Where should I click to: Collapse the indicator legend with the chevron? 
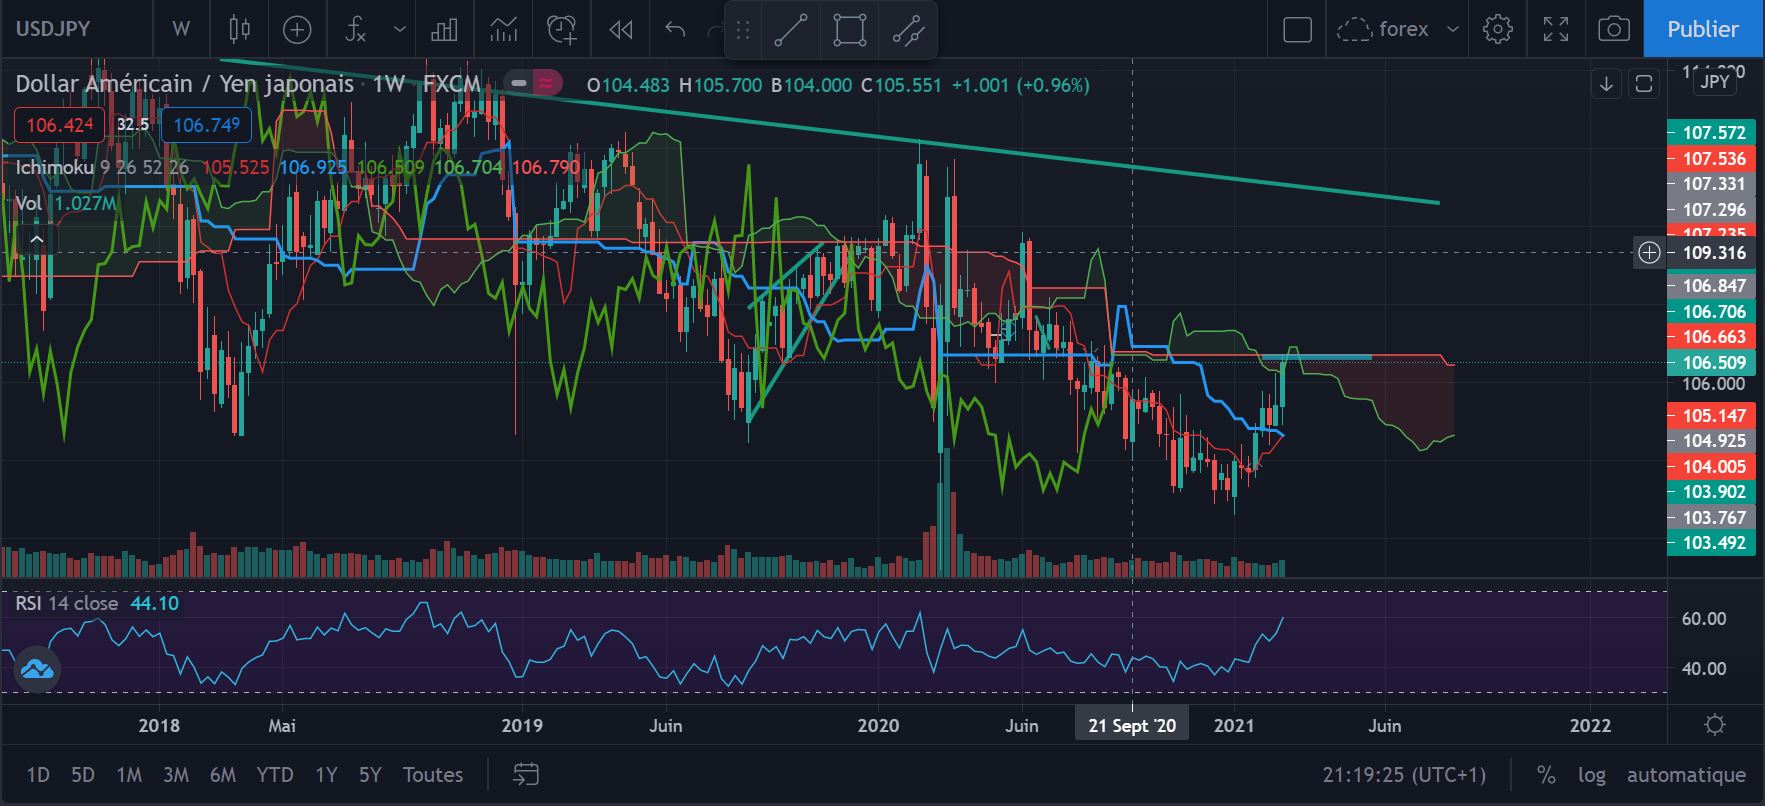[37, 239]
